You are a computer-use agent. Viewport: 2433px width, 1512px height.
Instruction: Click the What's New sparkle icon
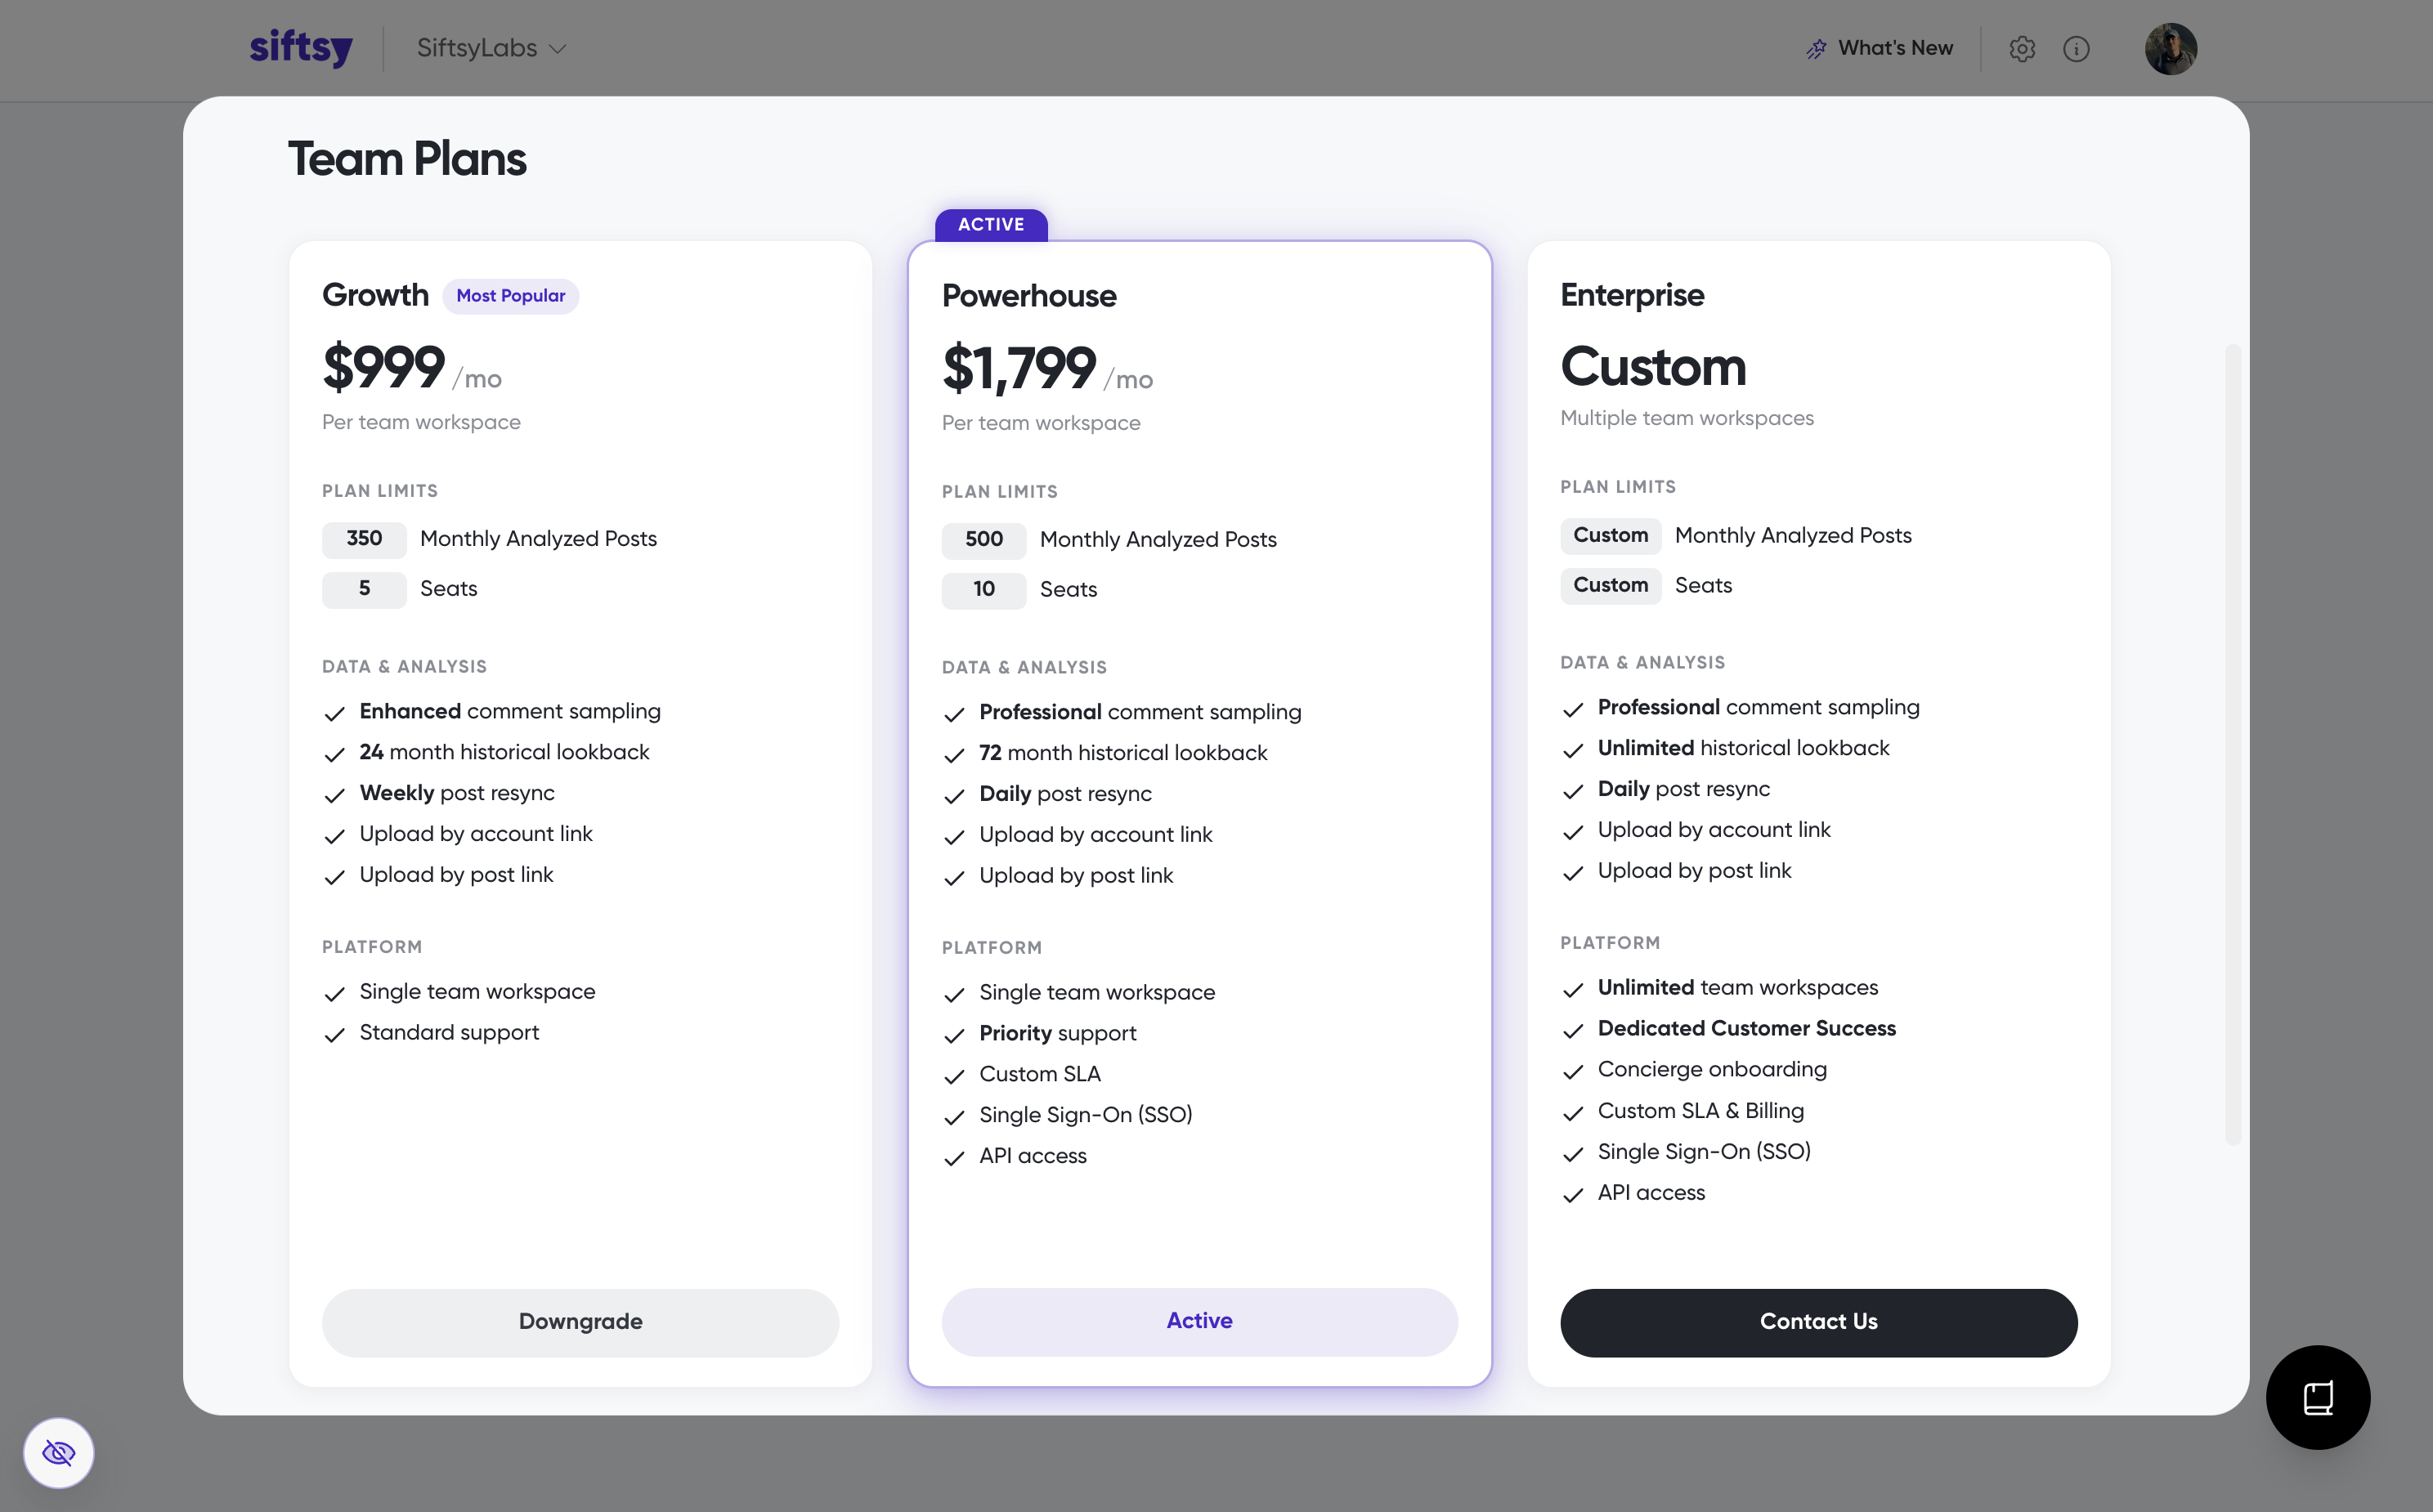1816,49
